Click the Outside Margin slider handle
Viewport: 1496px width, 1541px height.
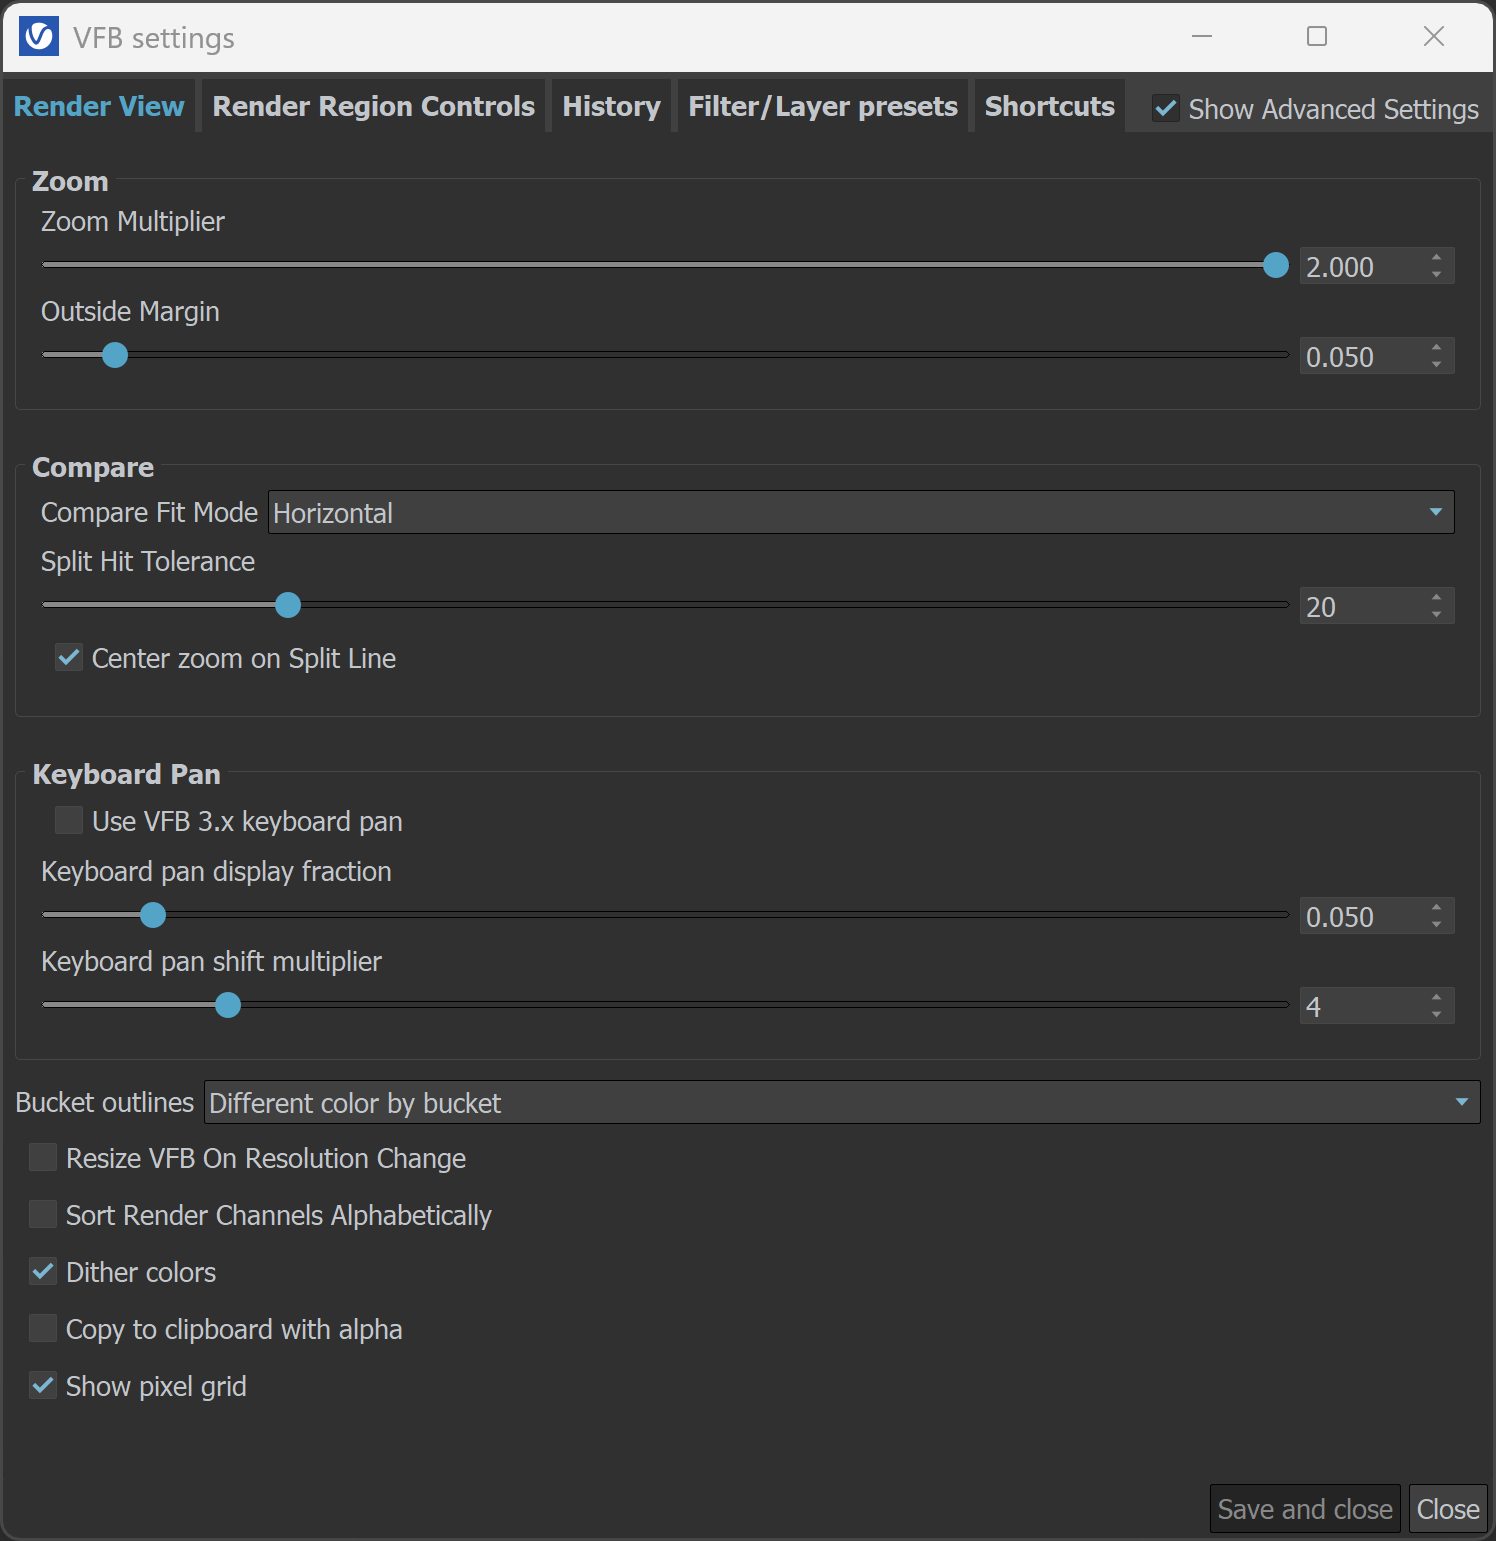115,355
